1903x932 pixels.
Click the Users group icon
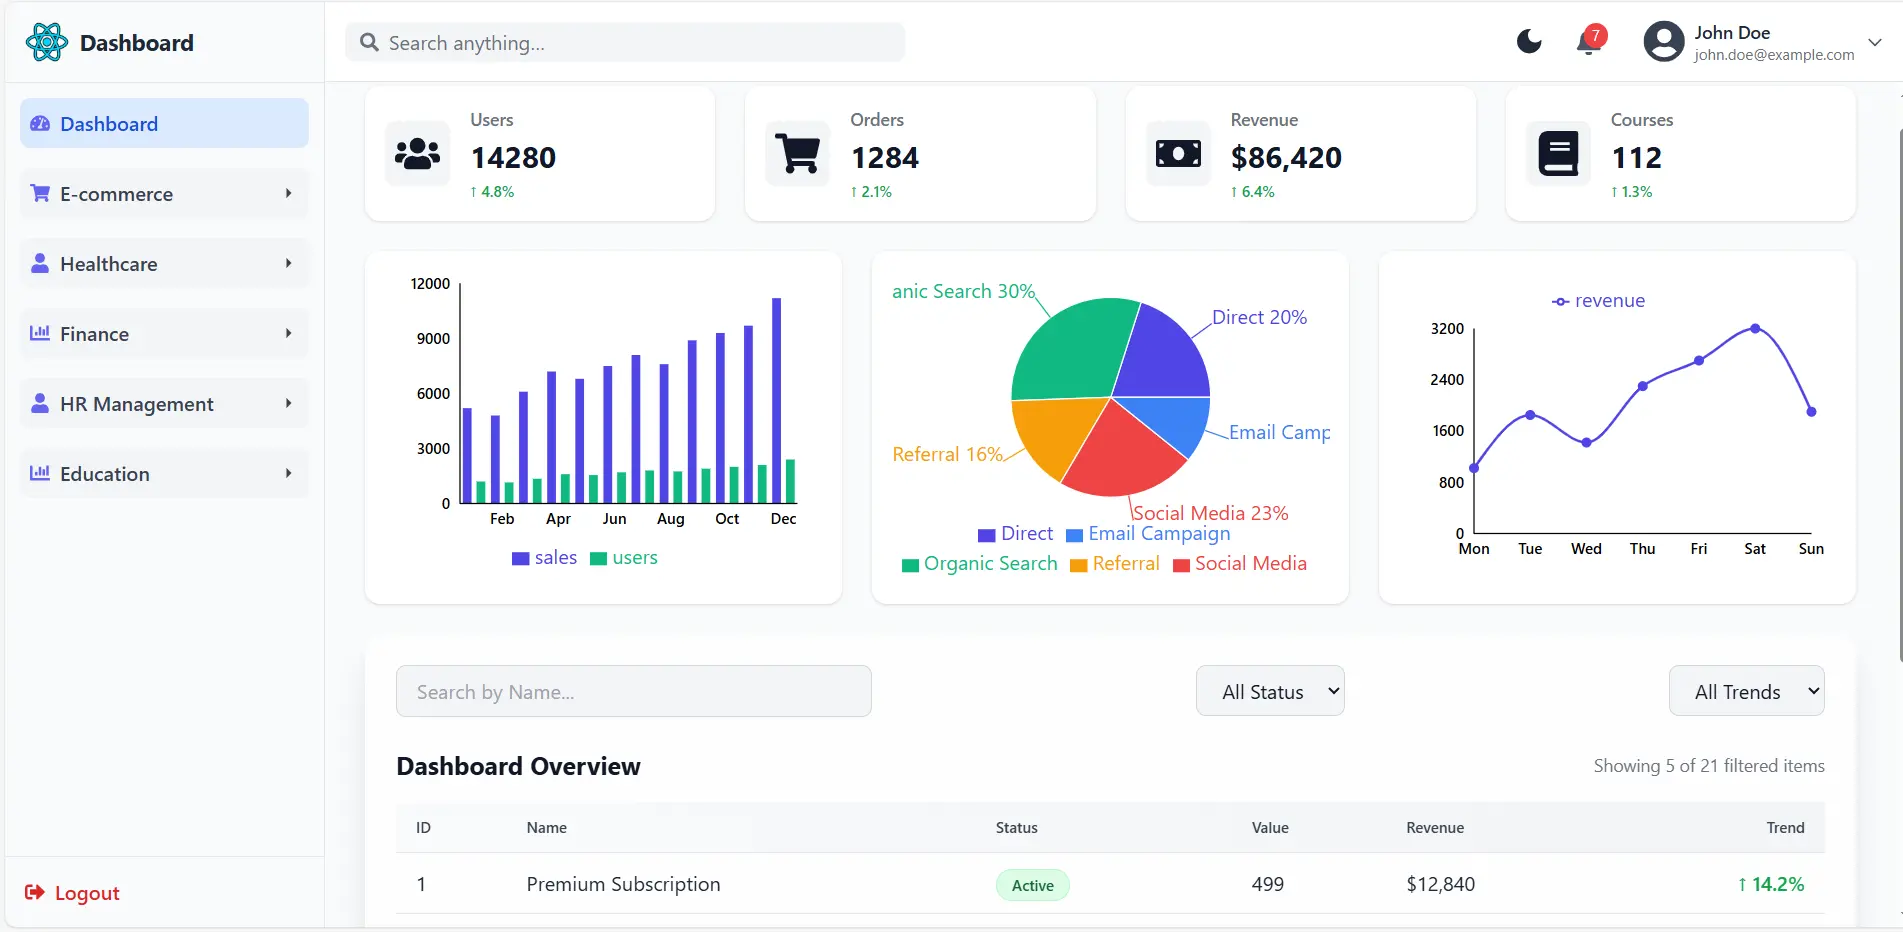pyautogui.click(x=417, y=153)
